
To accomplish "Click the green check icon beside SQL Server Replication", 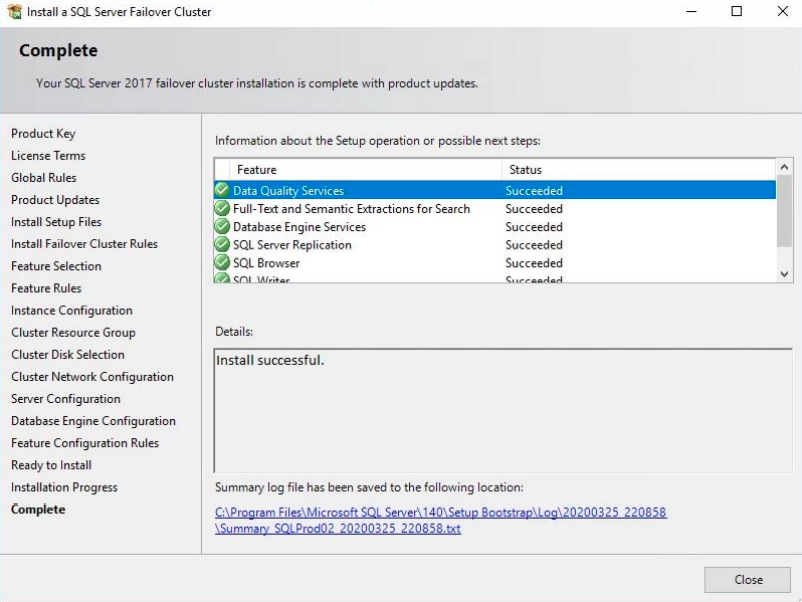I will pos(222,244).
